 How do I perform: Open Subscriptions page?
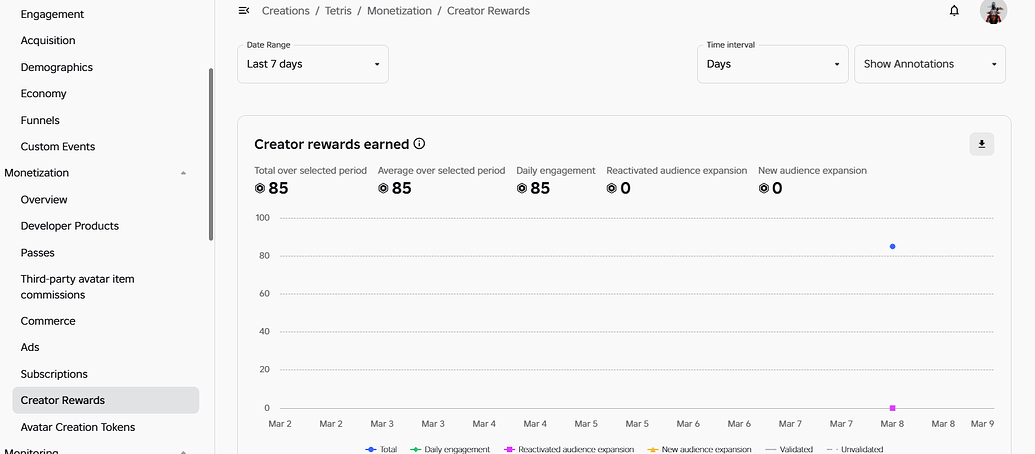click(x=53, y=374)
